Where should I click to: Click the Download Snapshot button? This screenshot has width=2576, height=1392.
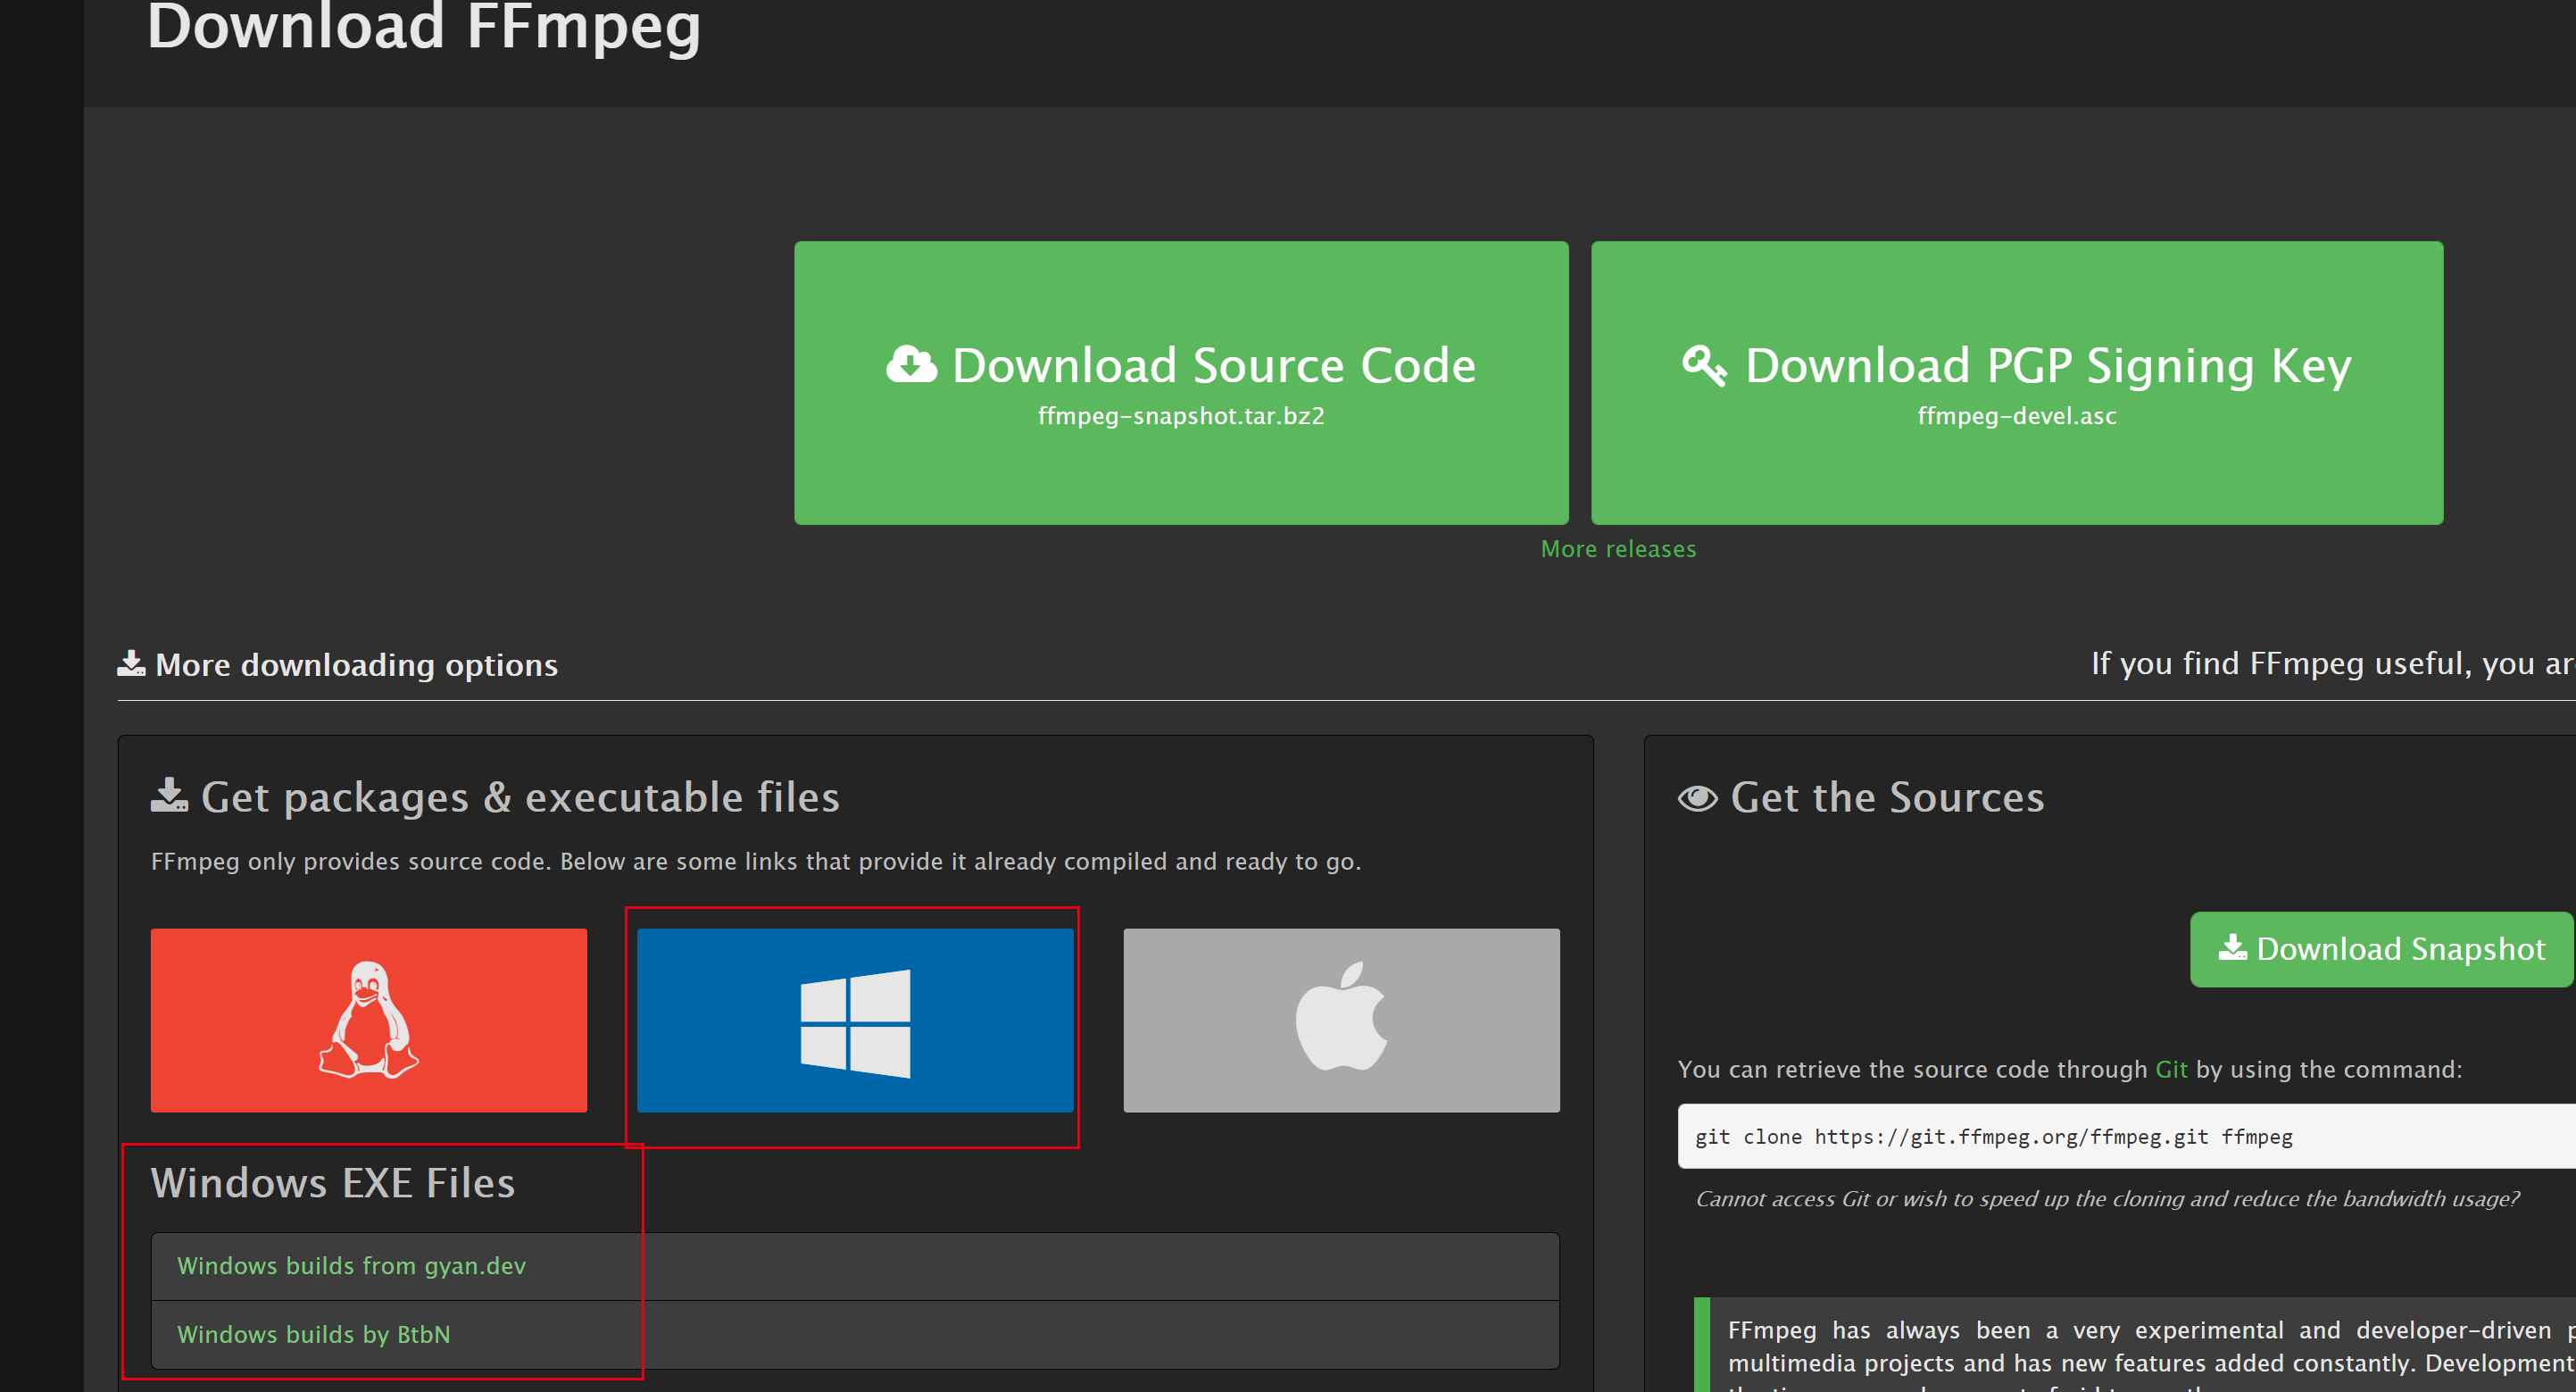pyautogui.click(x=2381, y=948)
